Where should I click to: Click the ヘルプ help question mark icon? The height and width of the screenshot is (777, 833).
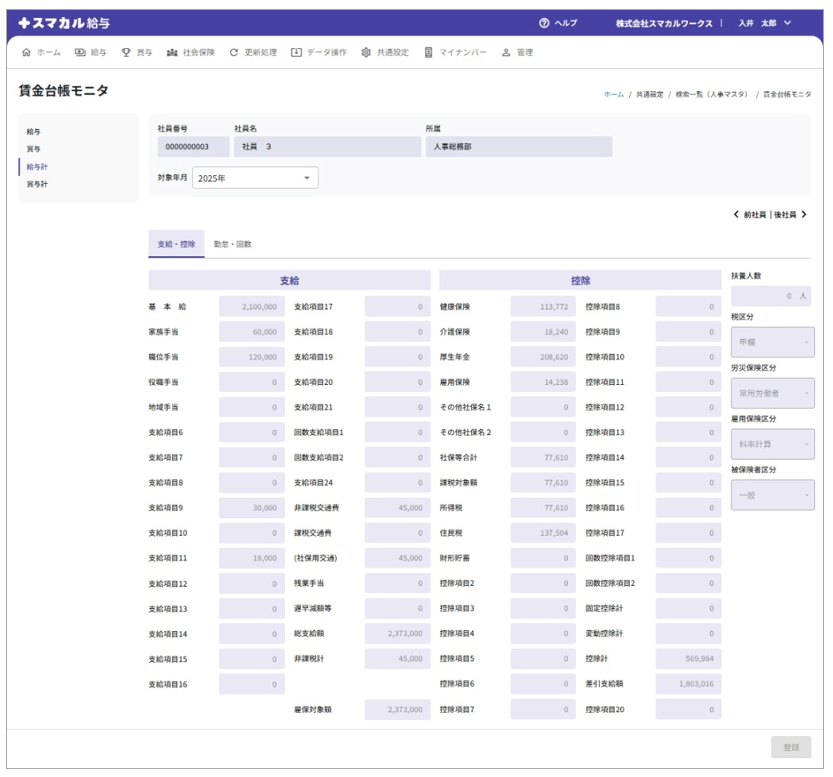coord(544,23)
